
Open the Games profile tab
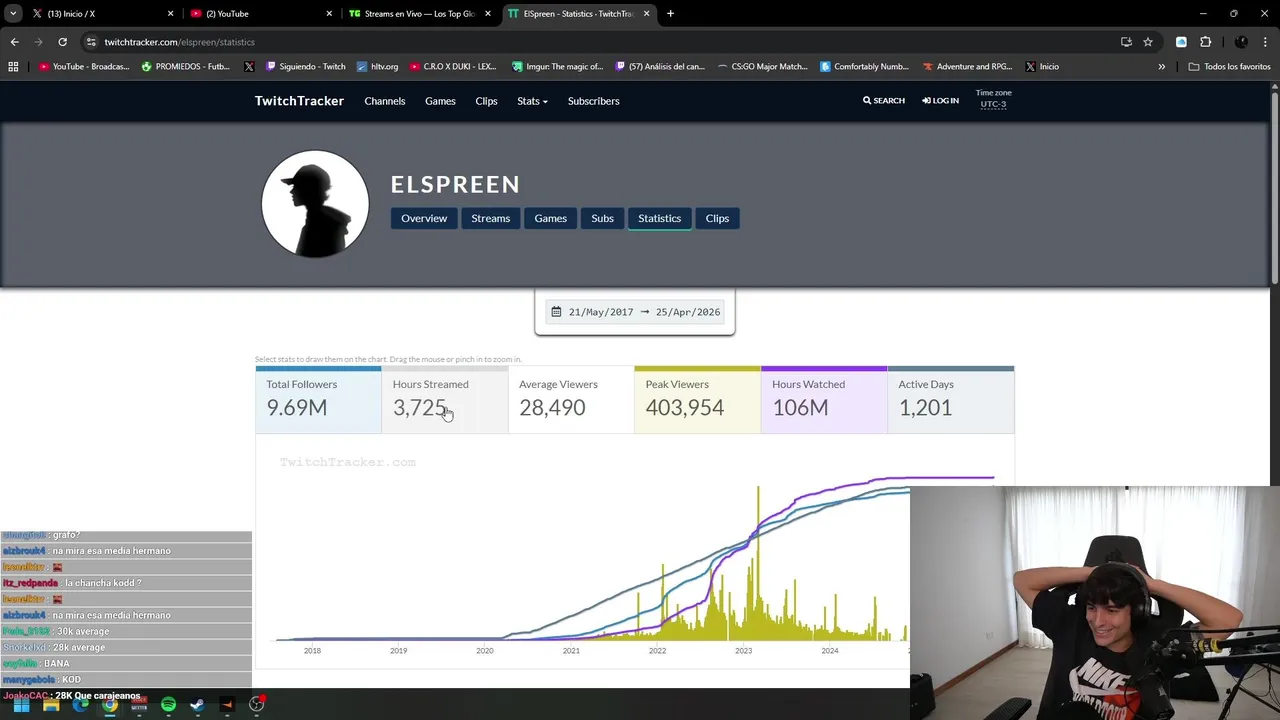point(551,218)
